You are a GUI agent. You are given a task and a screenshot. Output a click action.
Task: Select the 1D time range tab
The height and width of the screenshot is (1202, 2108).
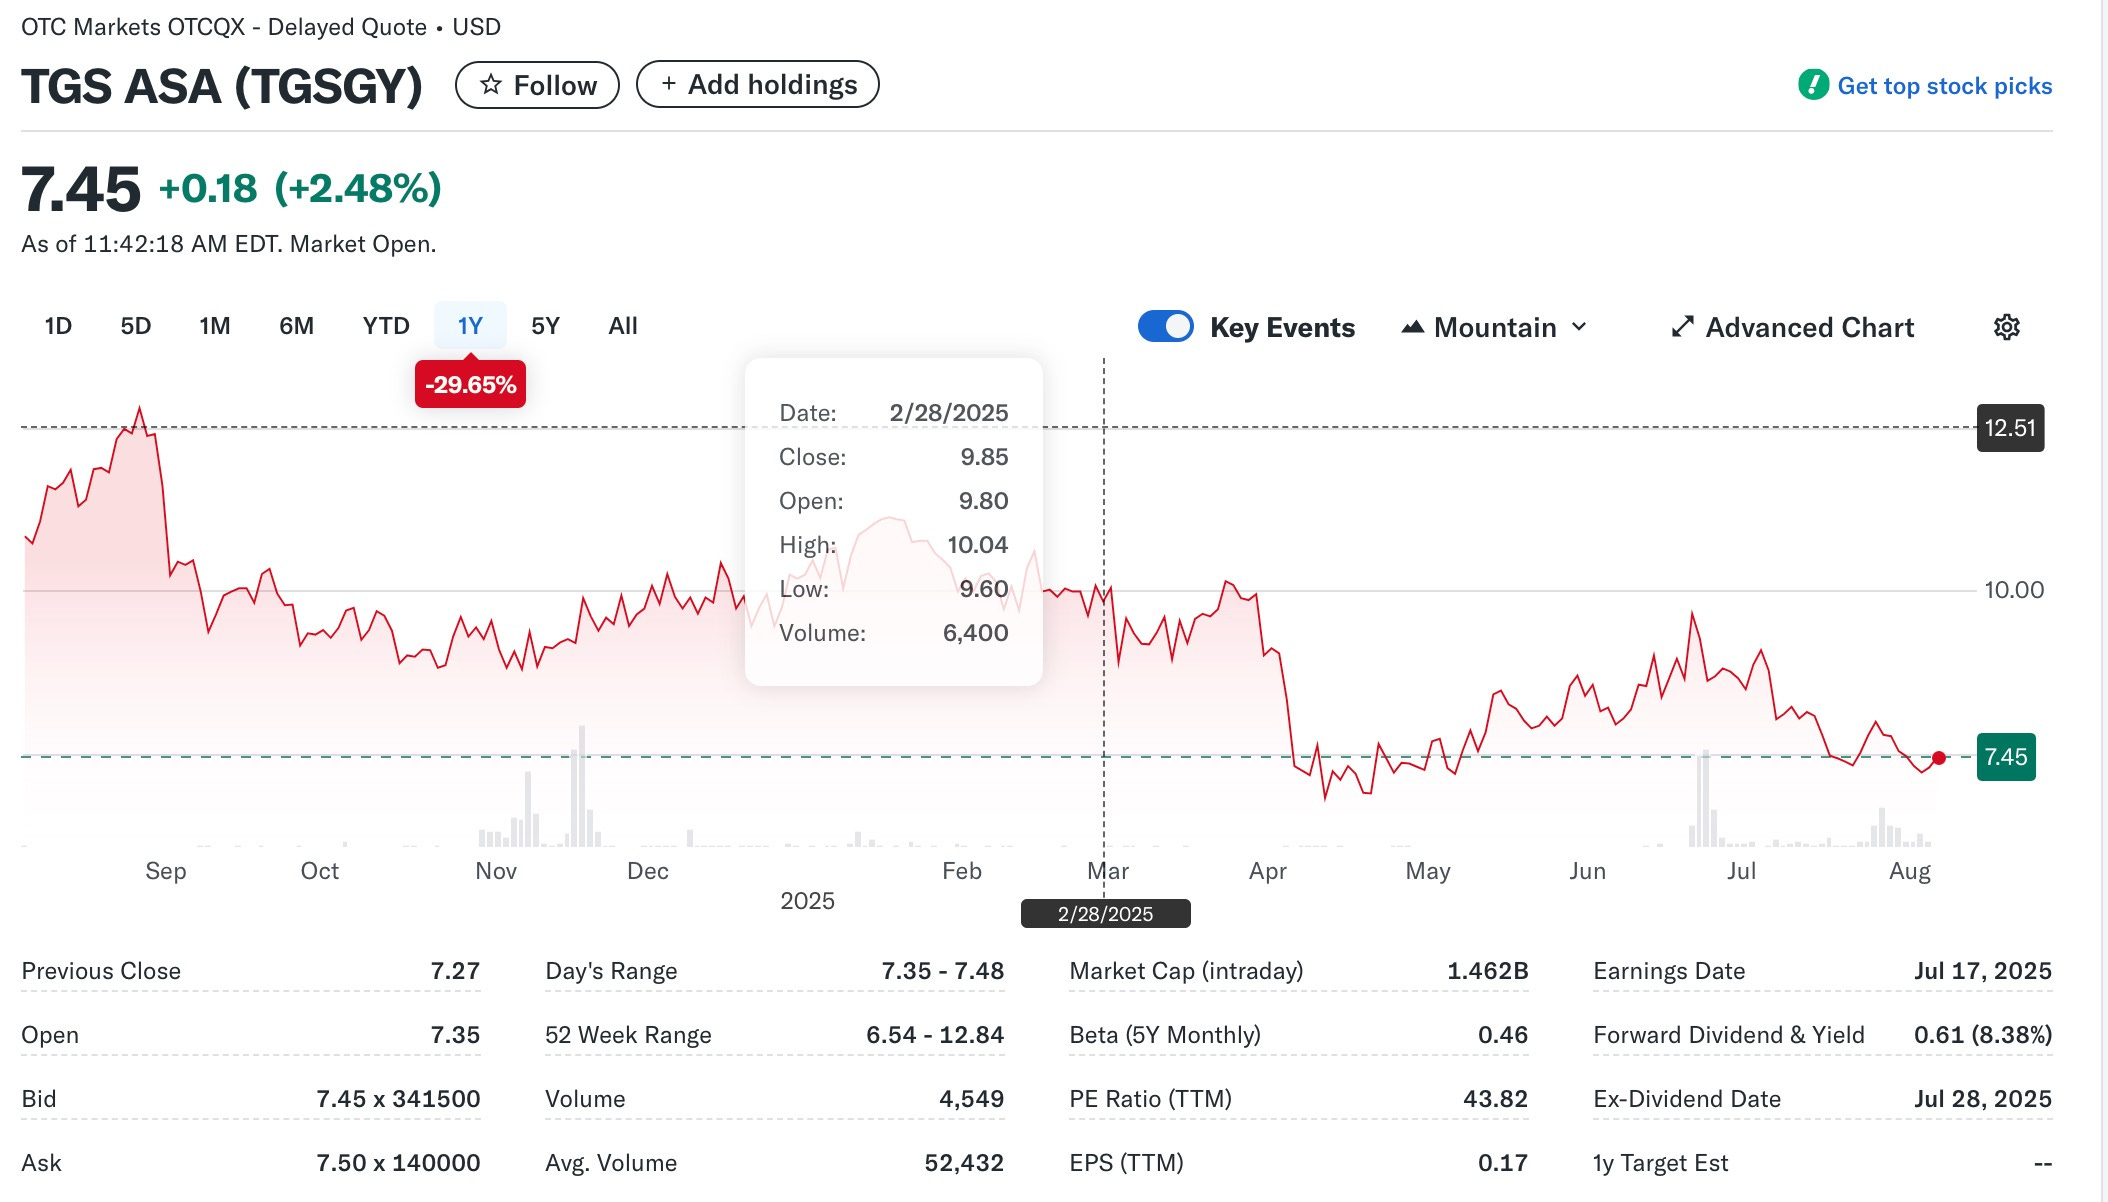tap(58, 326)
